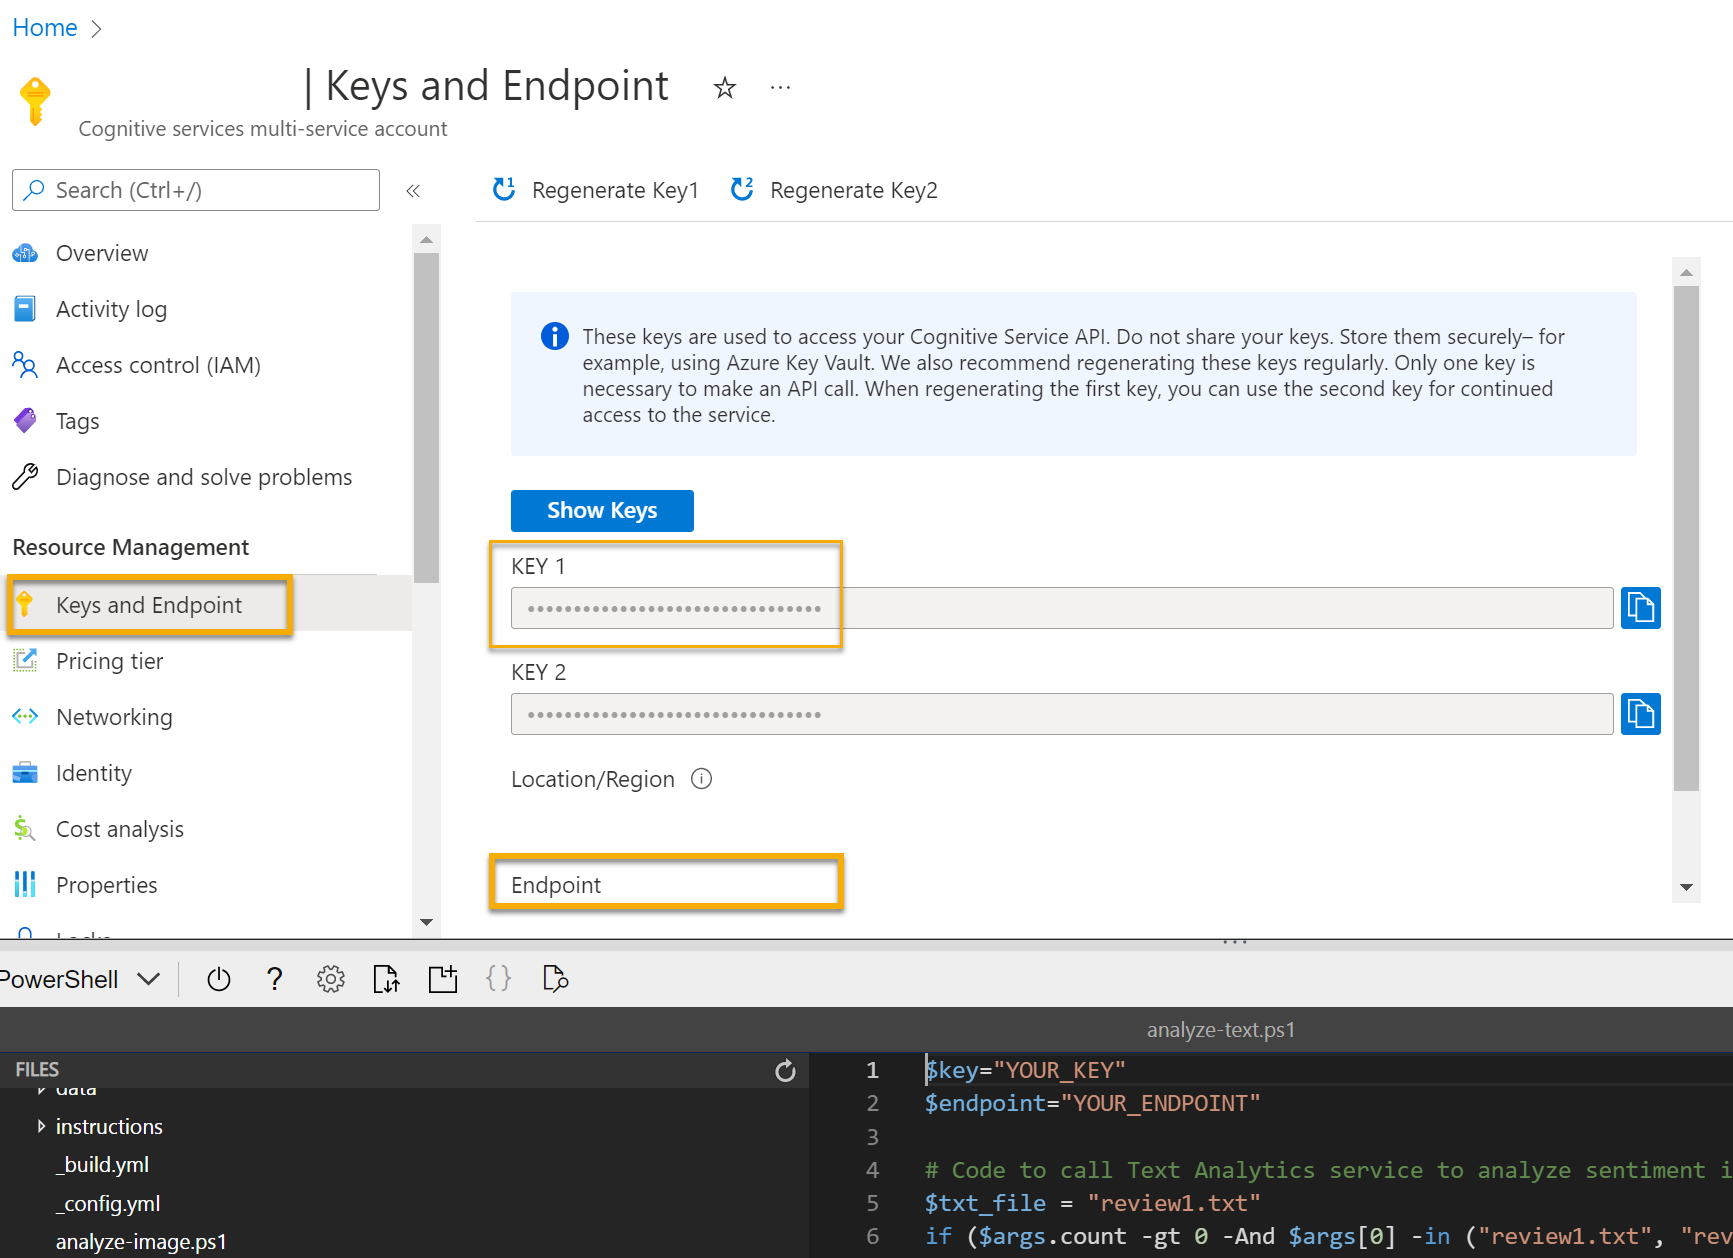The height and width of the screenshot is (1258, 1733).
Task: Open _build.yml file
Action: tap(102, 1165)
